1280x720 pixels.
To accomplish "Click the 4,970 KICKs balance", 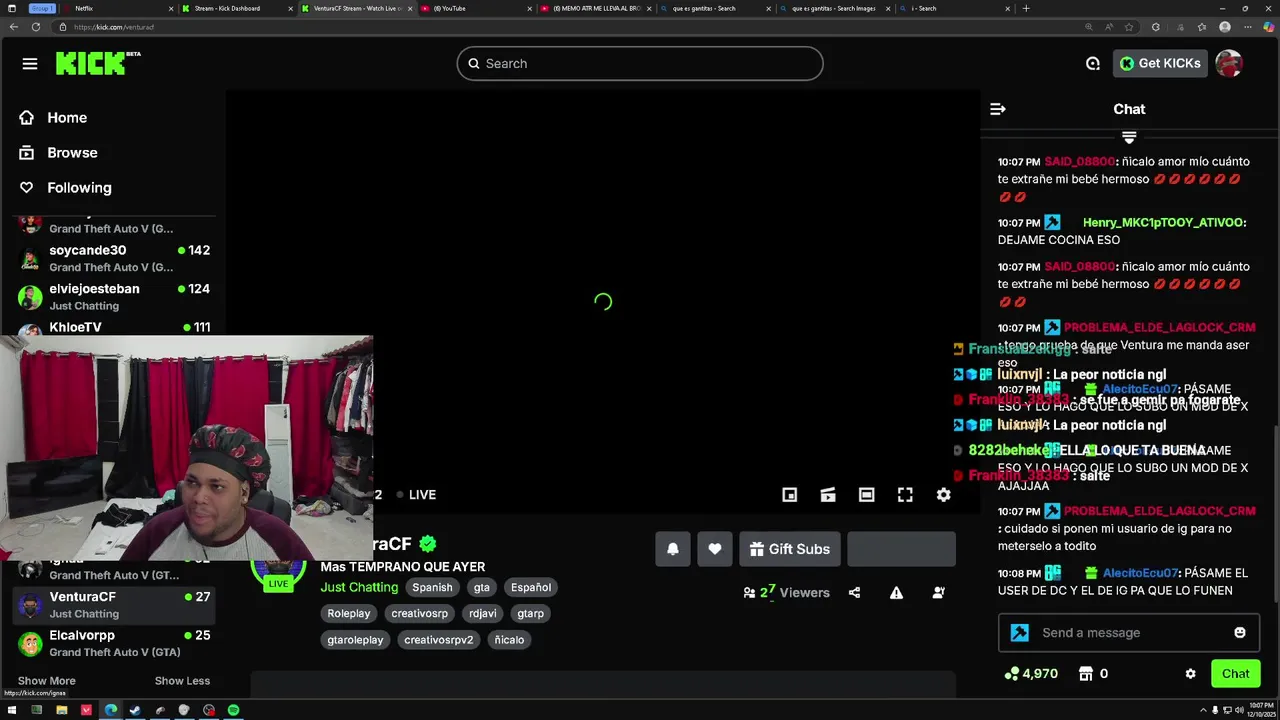I will click(x=1031, y=674).
